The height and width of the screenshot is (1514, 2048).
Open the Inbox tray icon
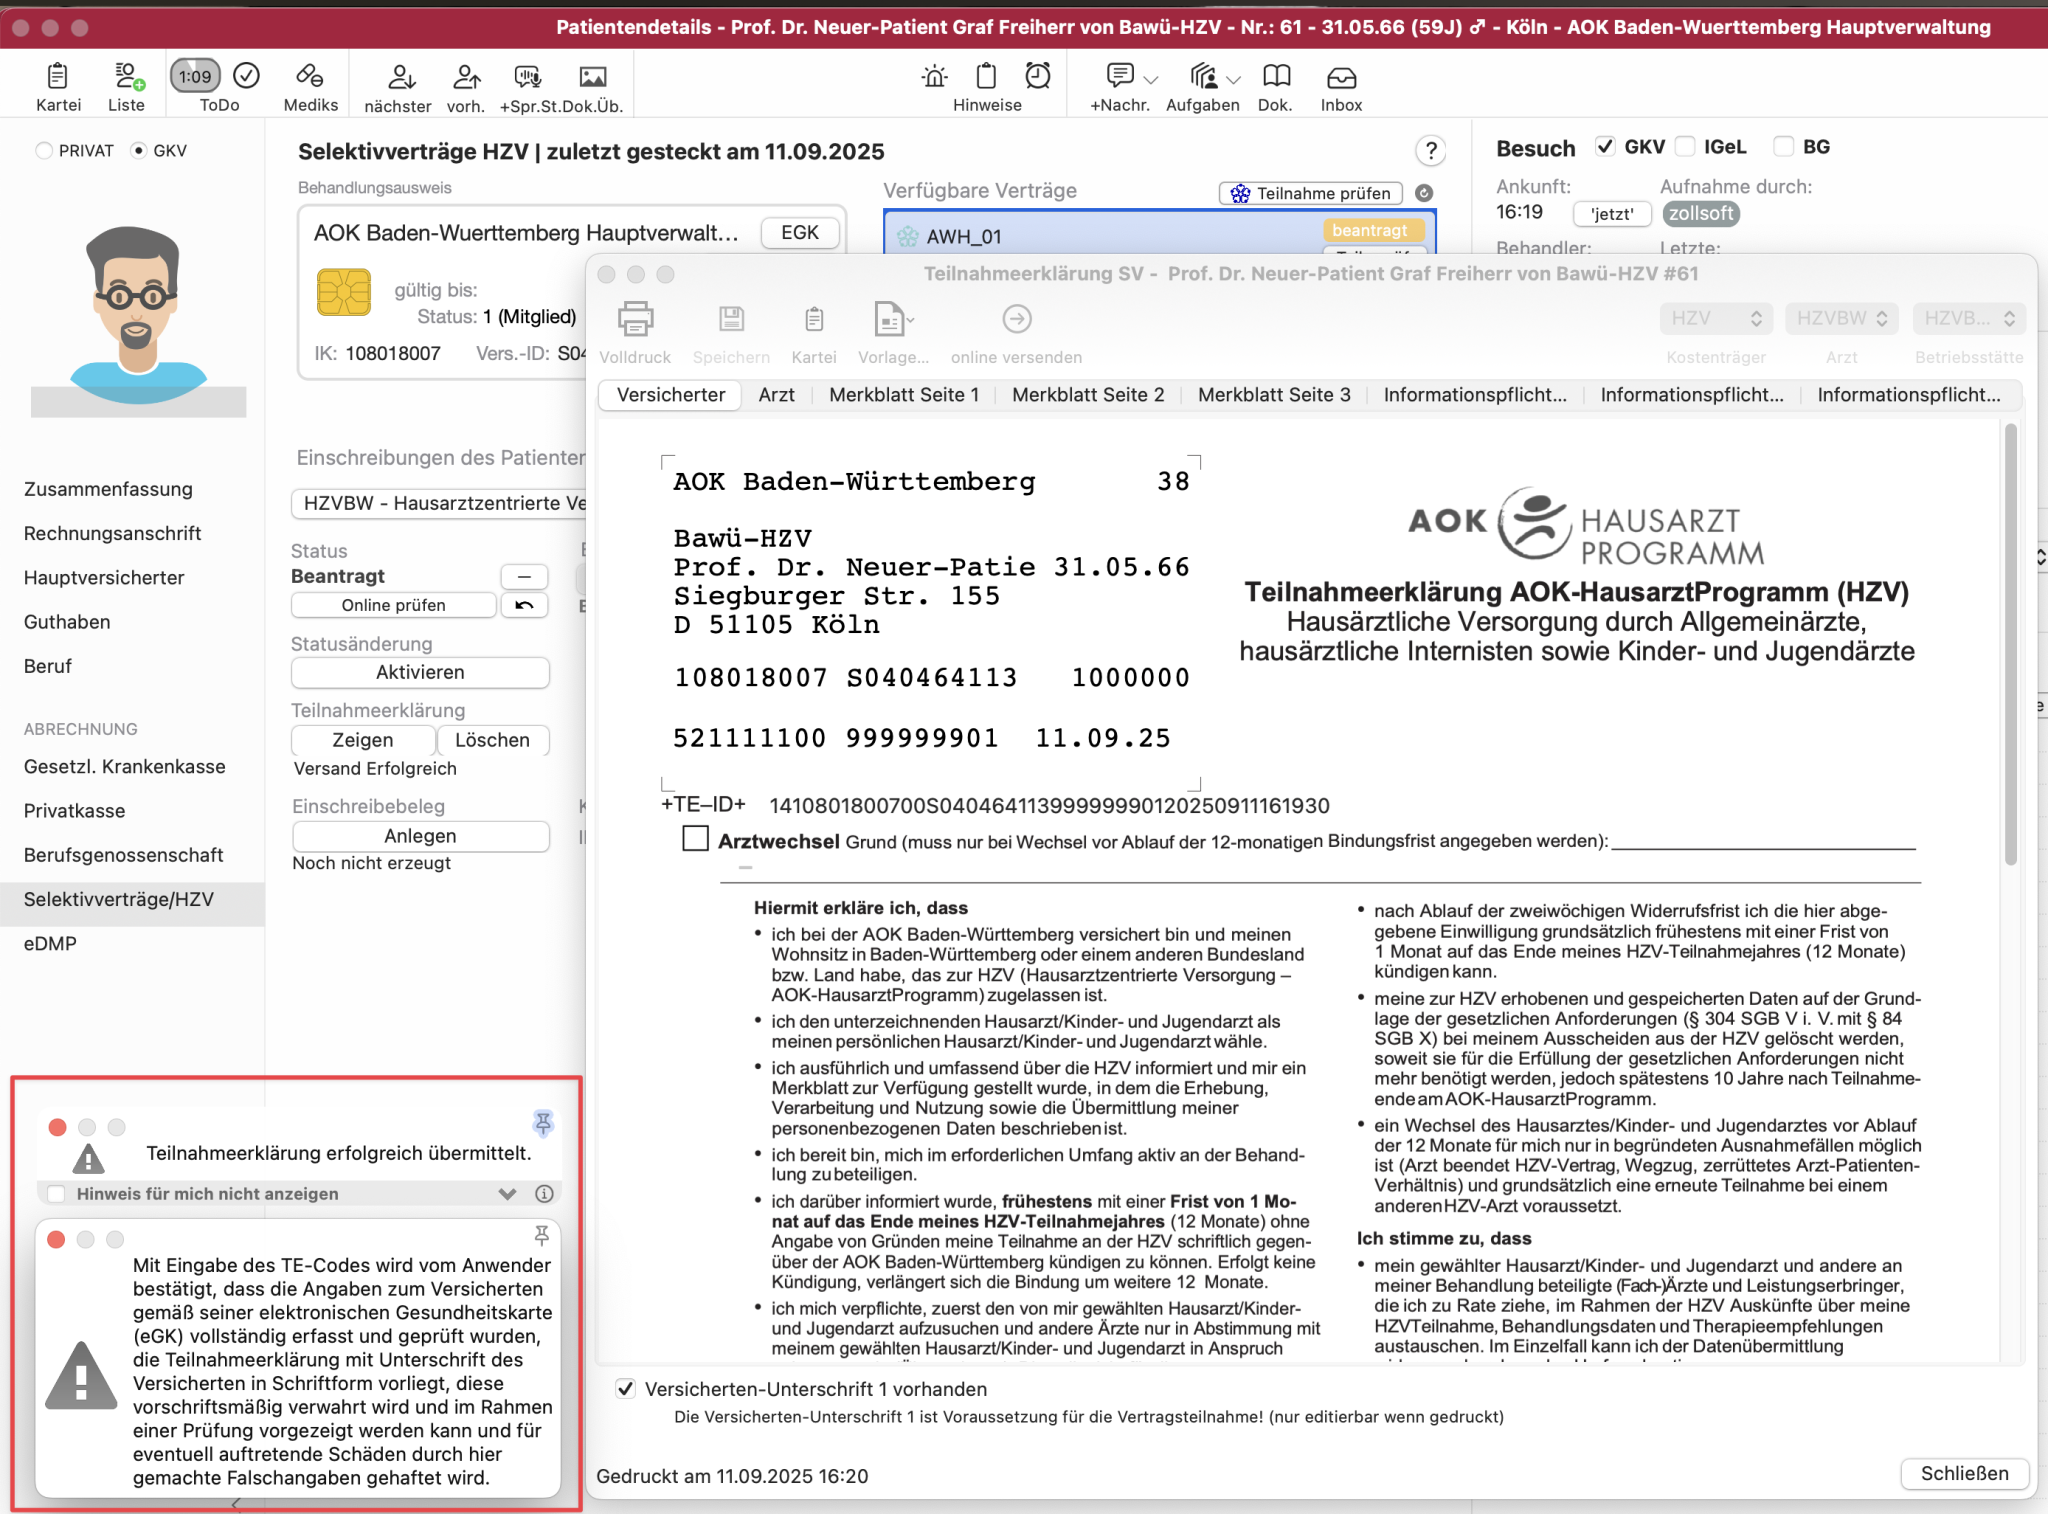point(1341,77)
